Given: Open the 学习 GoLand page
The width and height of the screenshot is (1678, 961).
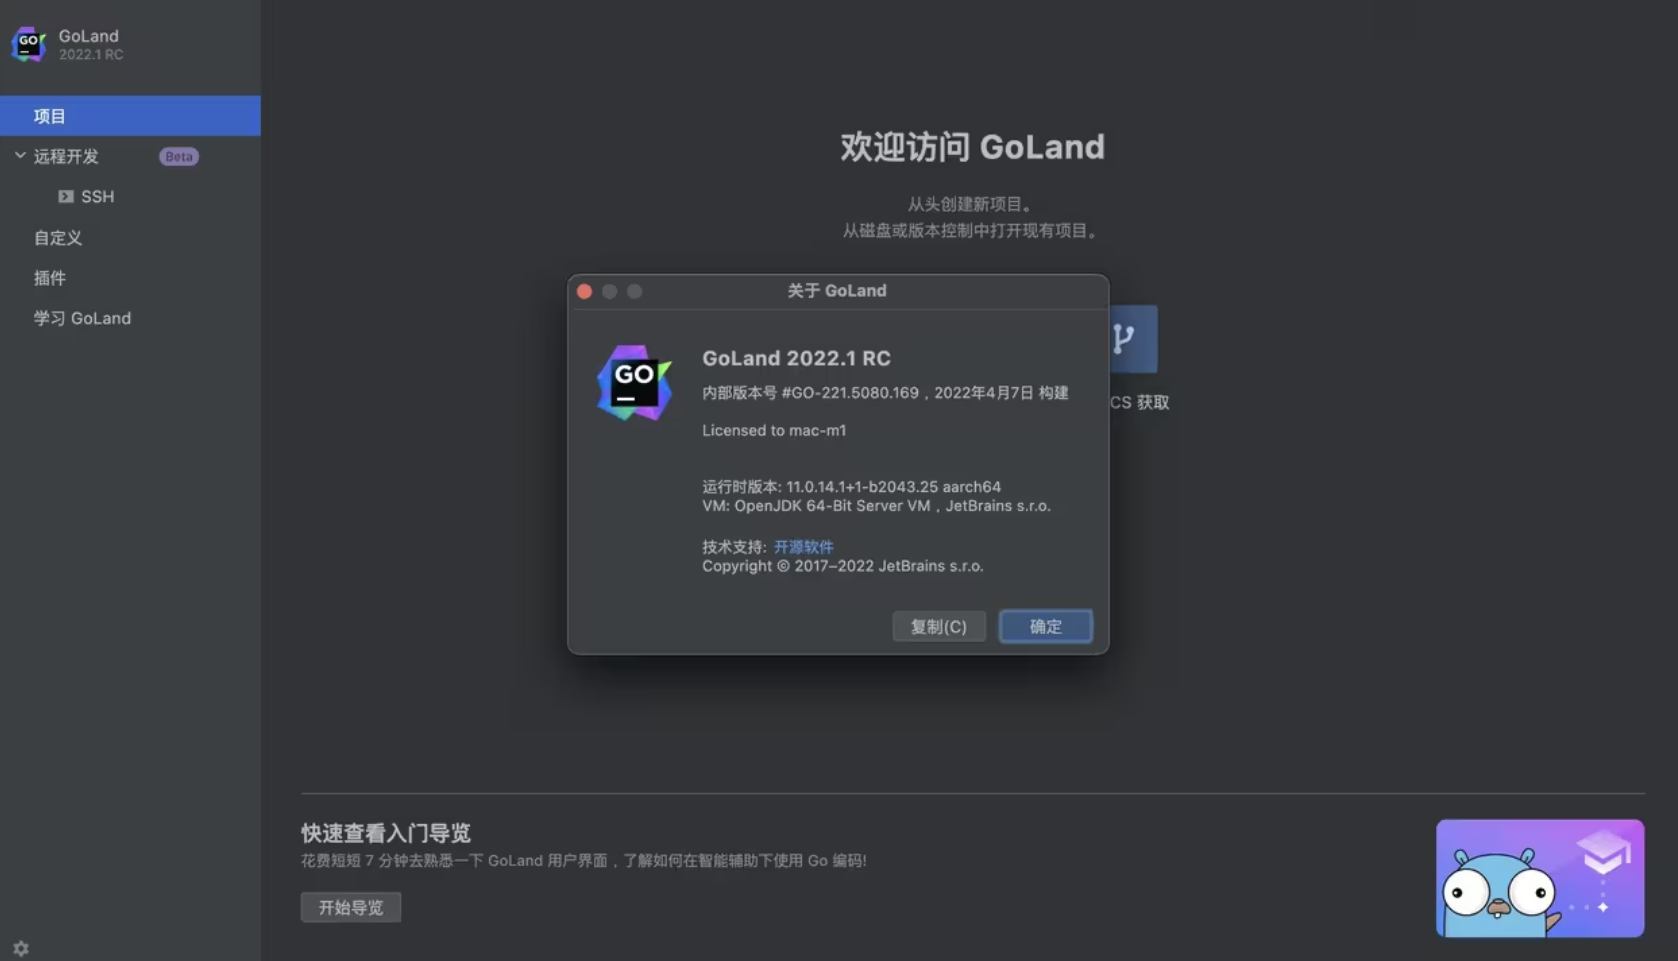Looking at the screenshot, I should pos(82,318).
